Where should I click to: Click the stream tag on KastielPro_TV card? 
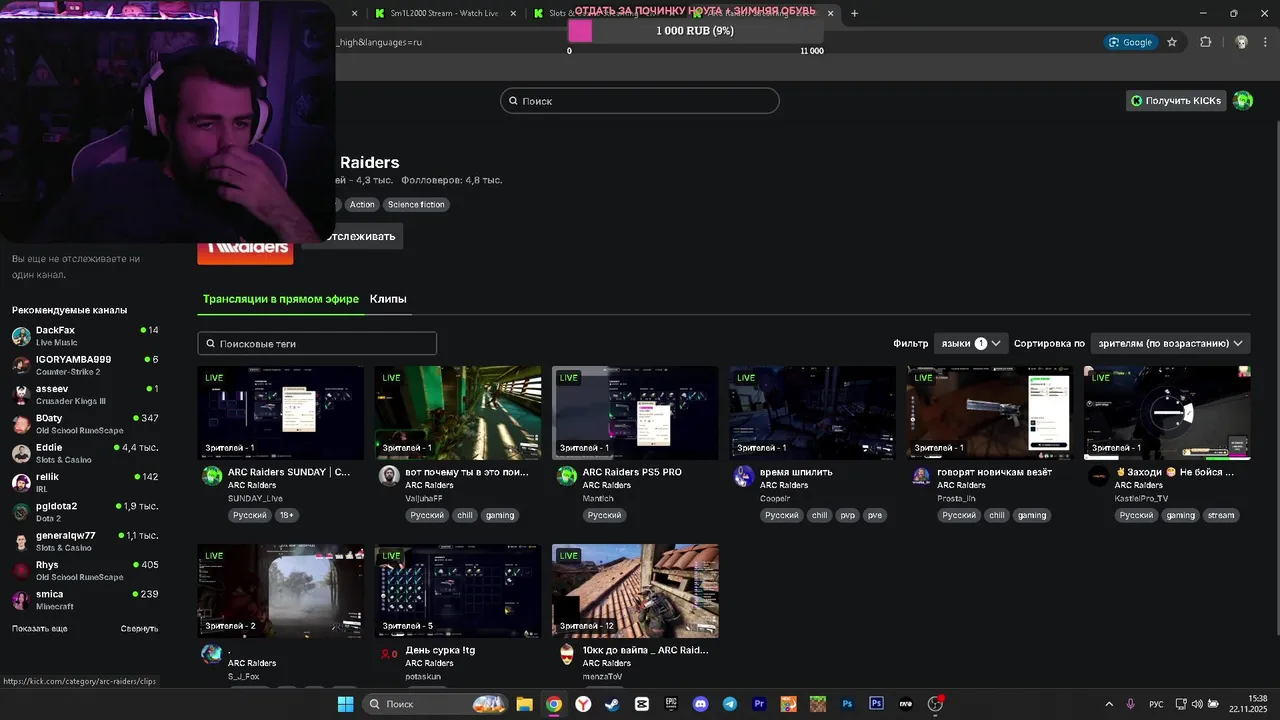tap(1221, 515)
